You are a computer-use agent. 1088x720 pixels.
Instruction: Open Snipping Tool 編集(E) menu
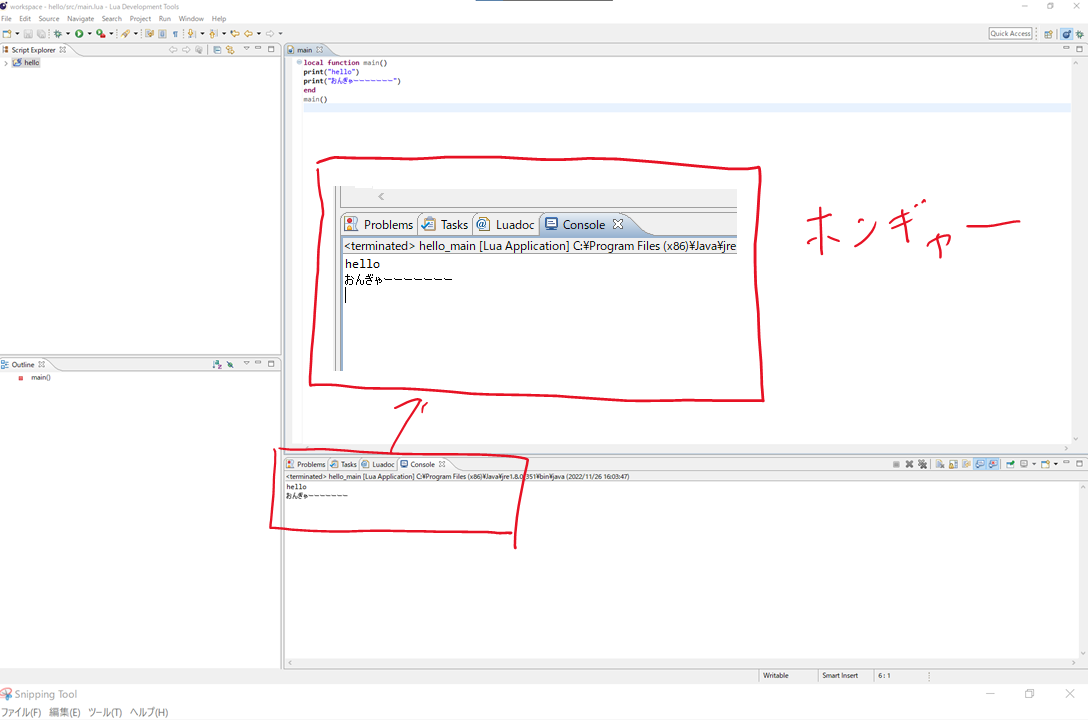pyautogui.click(x=65, y=712)
